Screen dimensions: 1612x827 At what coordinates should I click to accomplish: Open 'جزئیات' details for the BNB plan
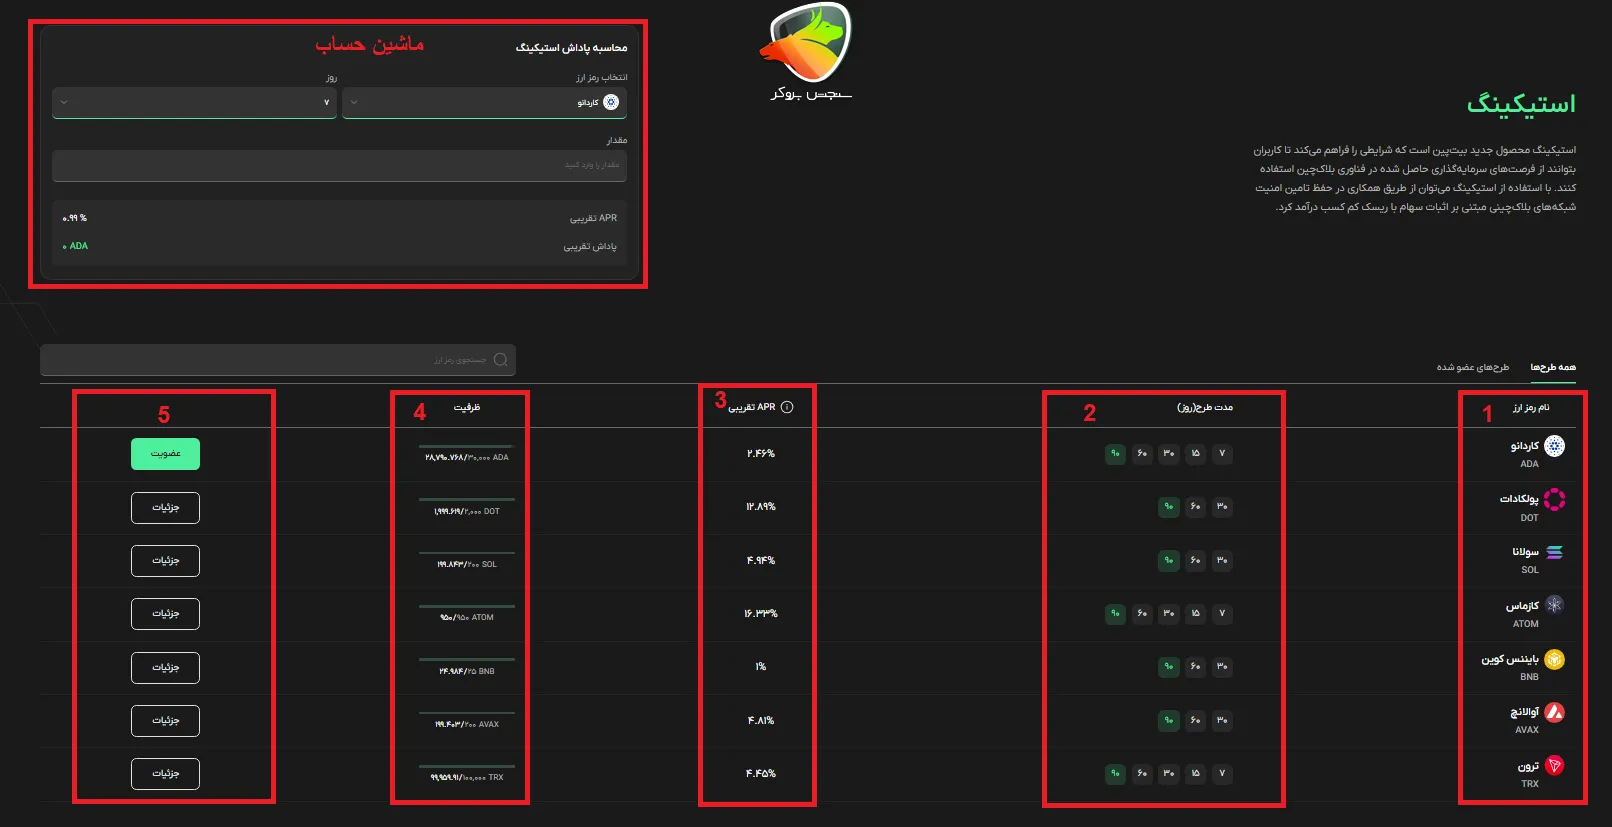165,668
